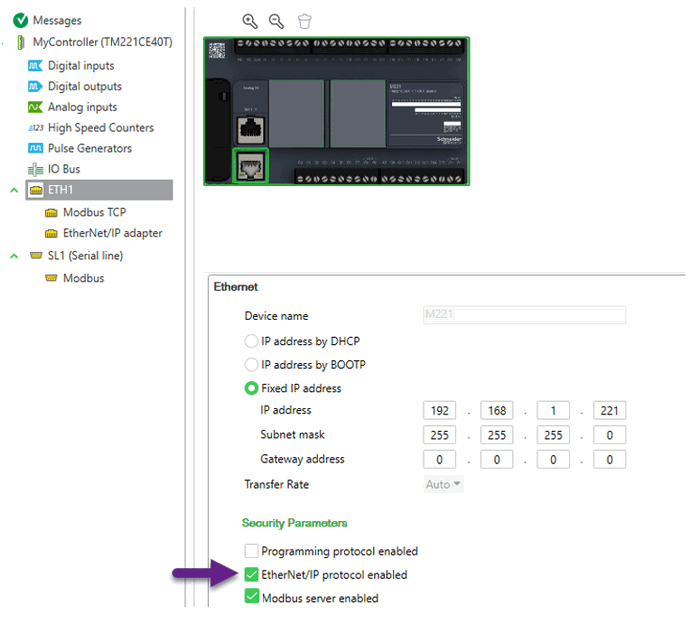Choose IP address by BOOTP option
Viewport: 700px width, 625px height.
point(251,365)
